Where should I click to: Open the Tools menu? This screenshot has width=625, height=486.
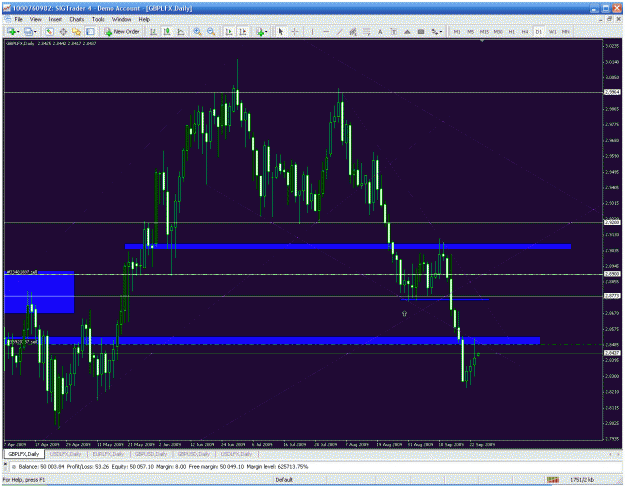98,19
